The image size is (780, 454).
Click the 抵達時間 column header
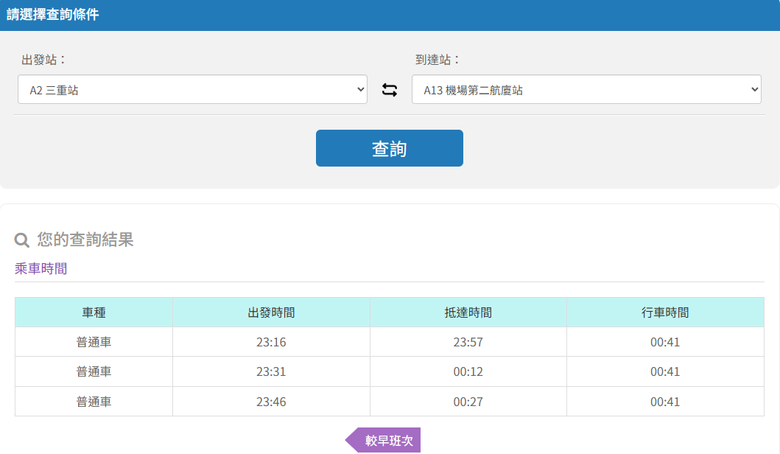[468, 312]
